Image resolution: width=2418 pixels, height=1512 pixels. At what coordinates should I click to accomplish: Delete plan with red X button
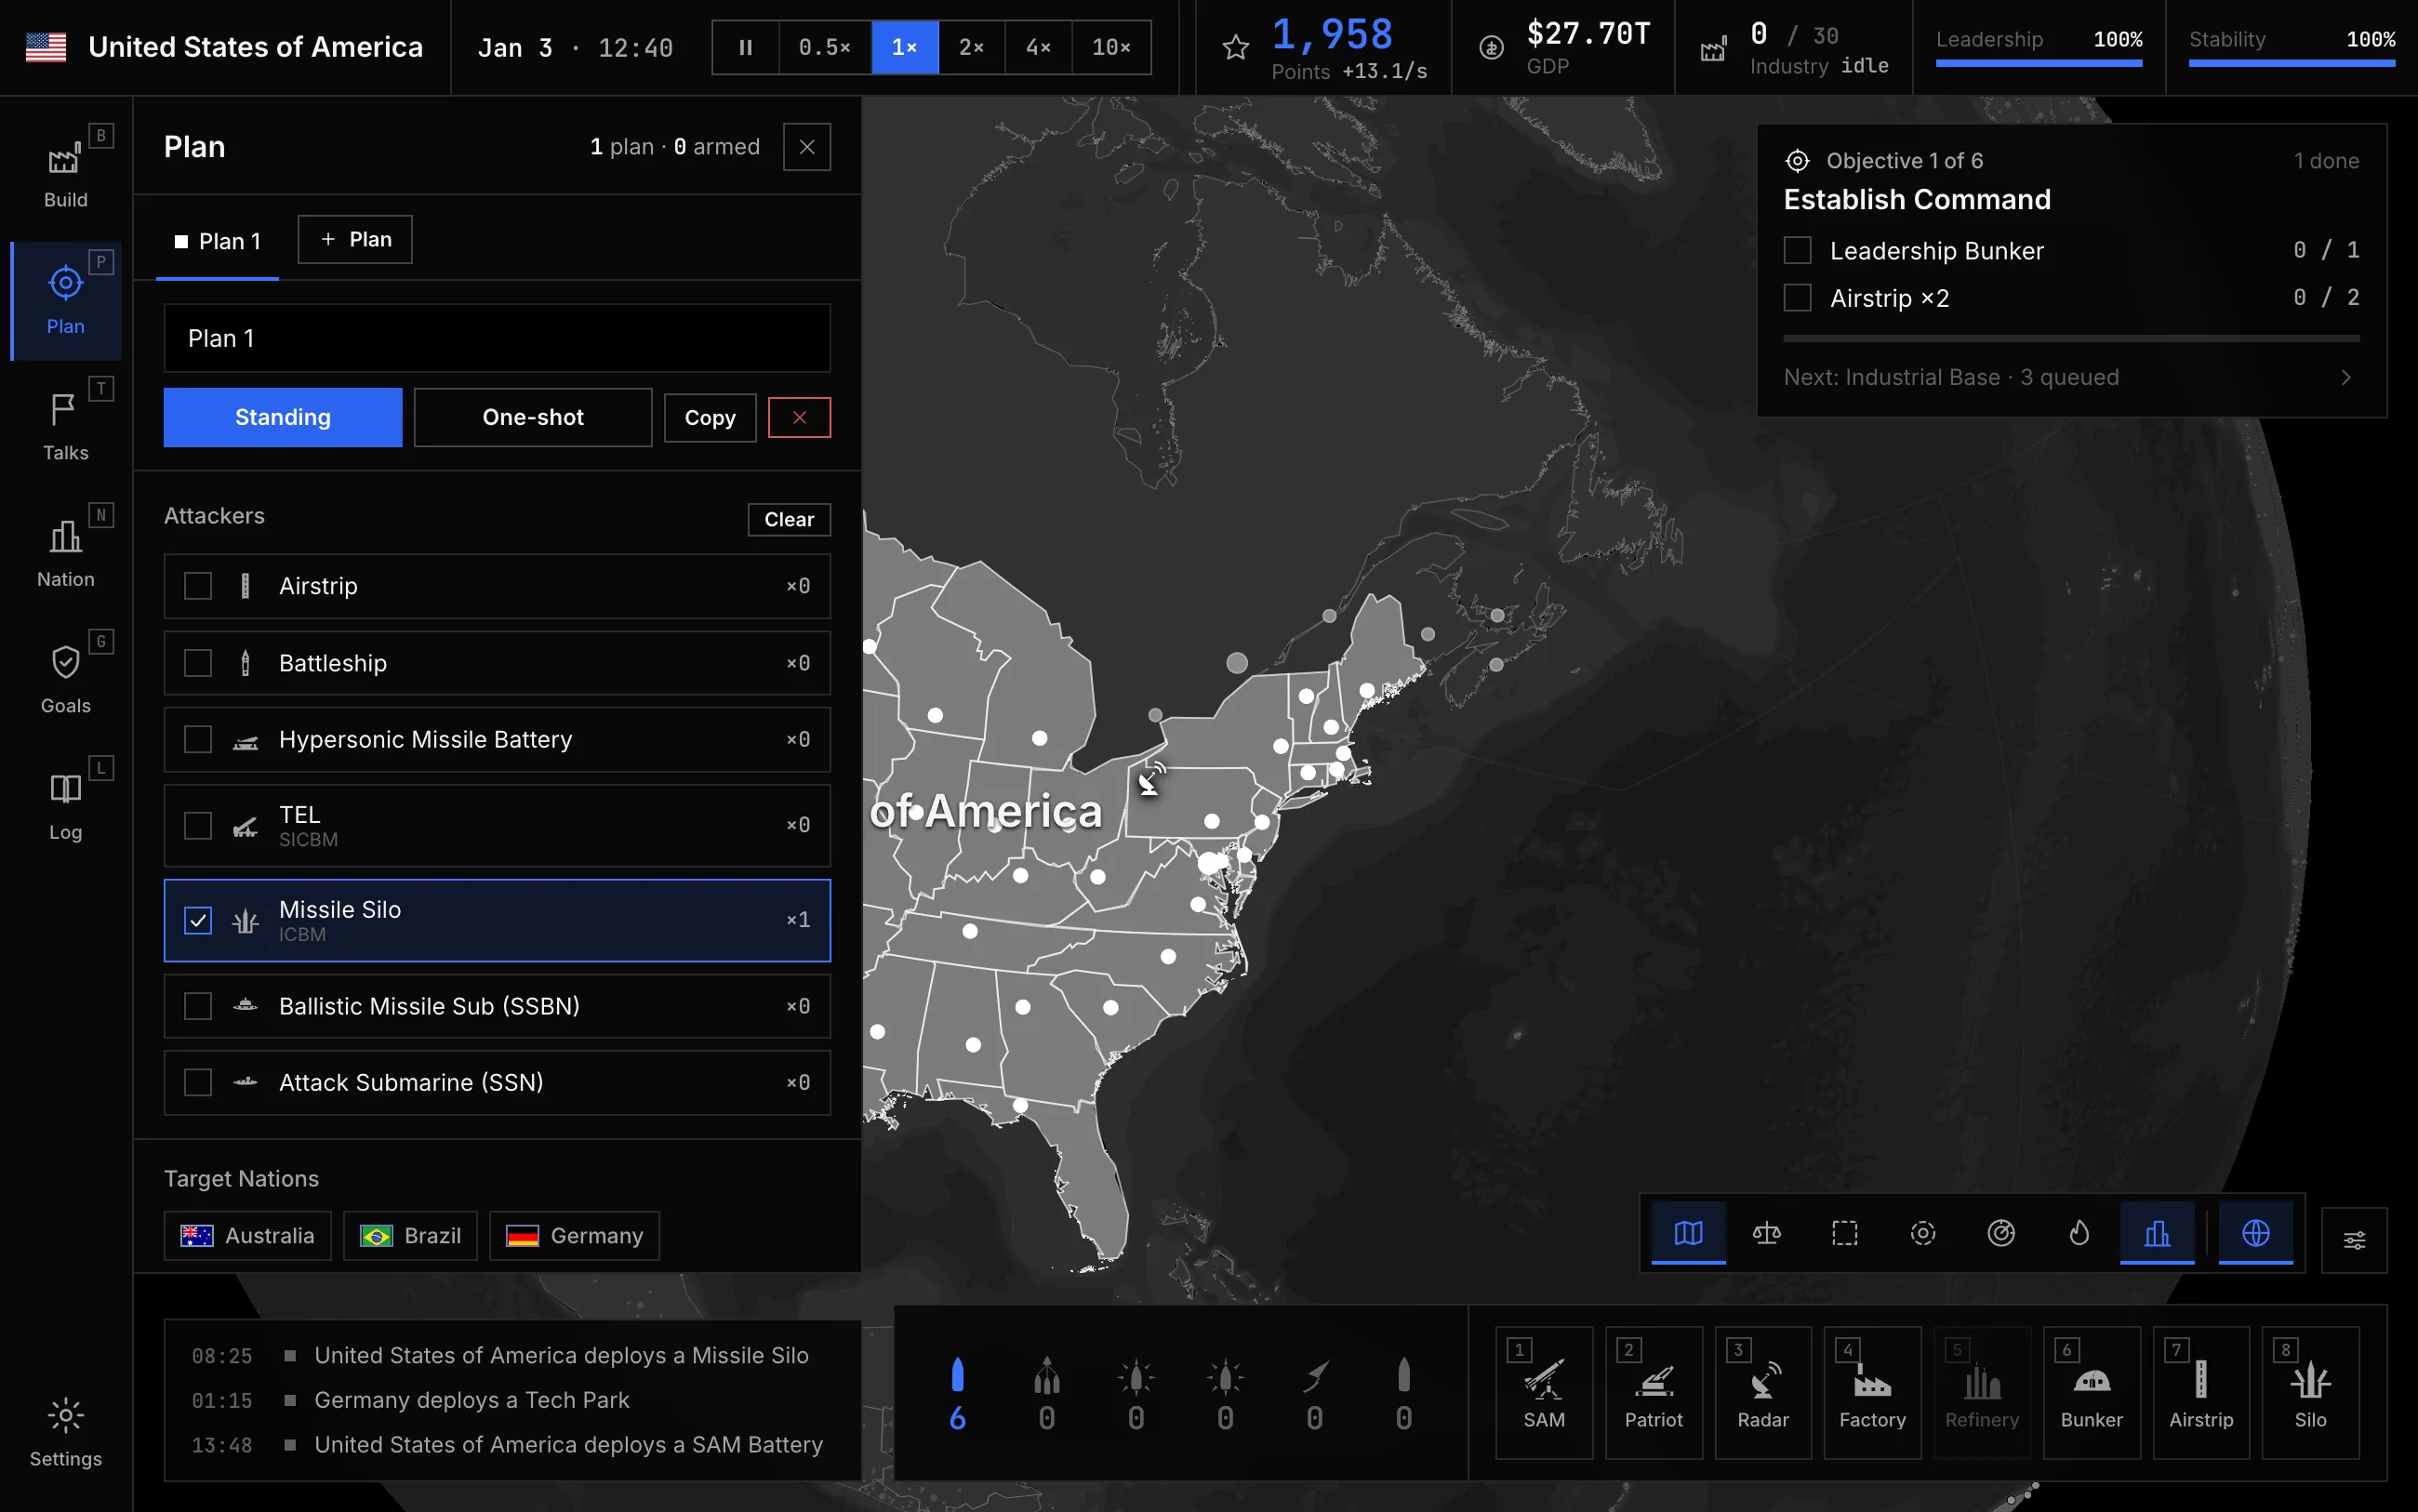point(799,417)
